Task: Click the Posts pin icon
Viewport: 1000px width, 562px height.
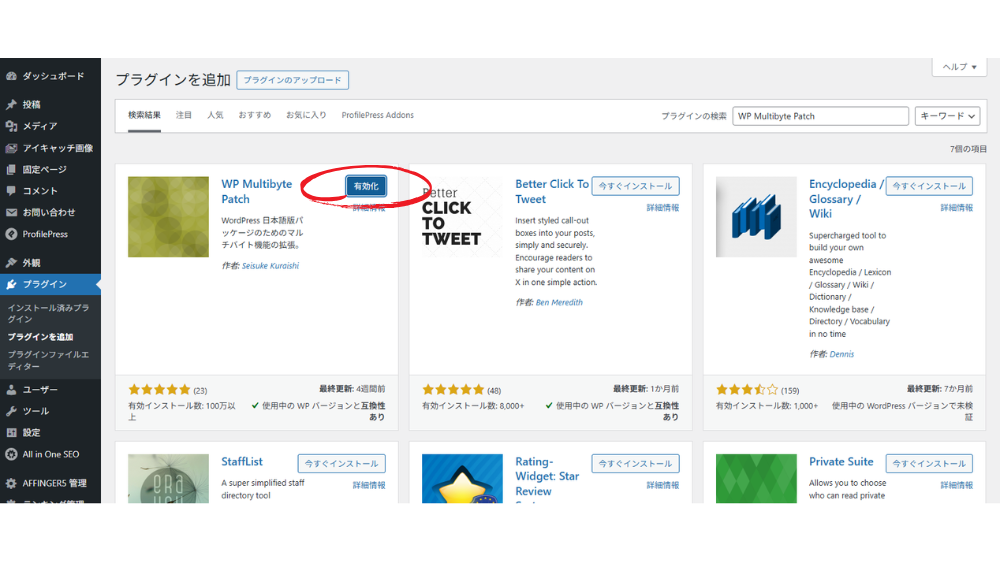Action: tap(11, 105)
